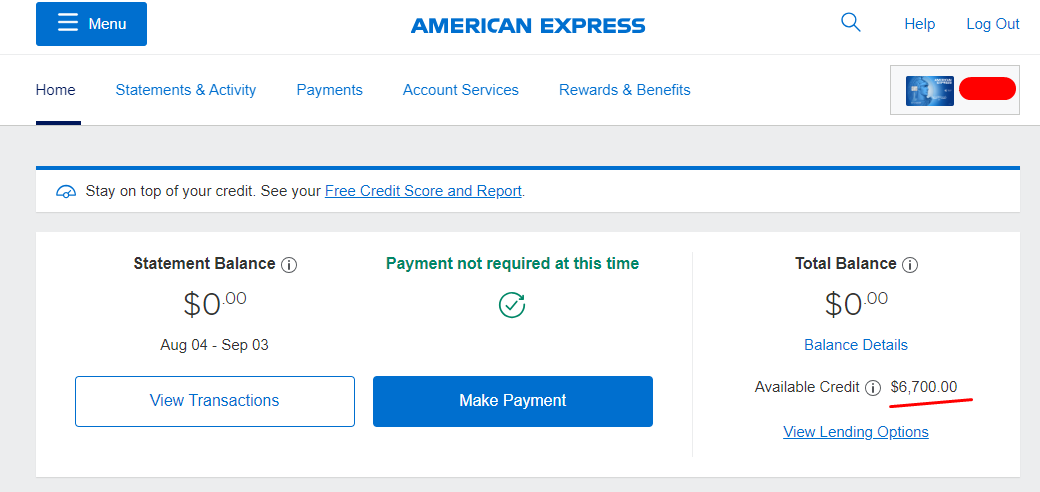The image size is (1040, 492).
Task: Open the Free Credit Score and Report link
Action: 423,192
